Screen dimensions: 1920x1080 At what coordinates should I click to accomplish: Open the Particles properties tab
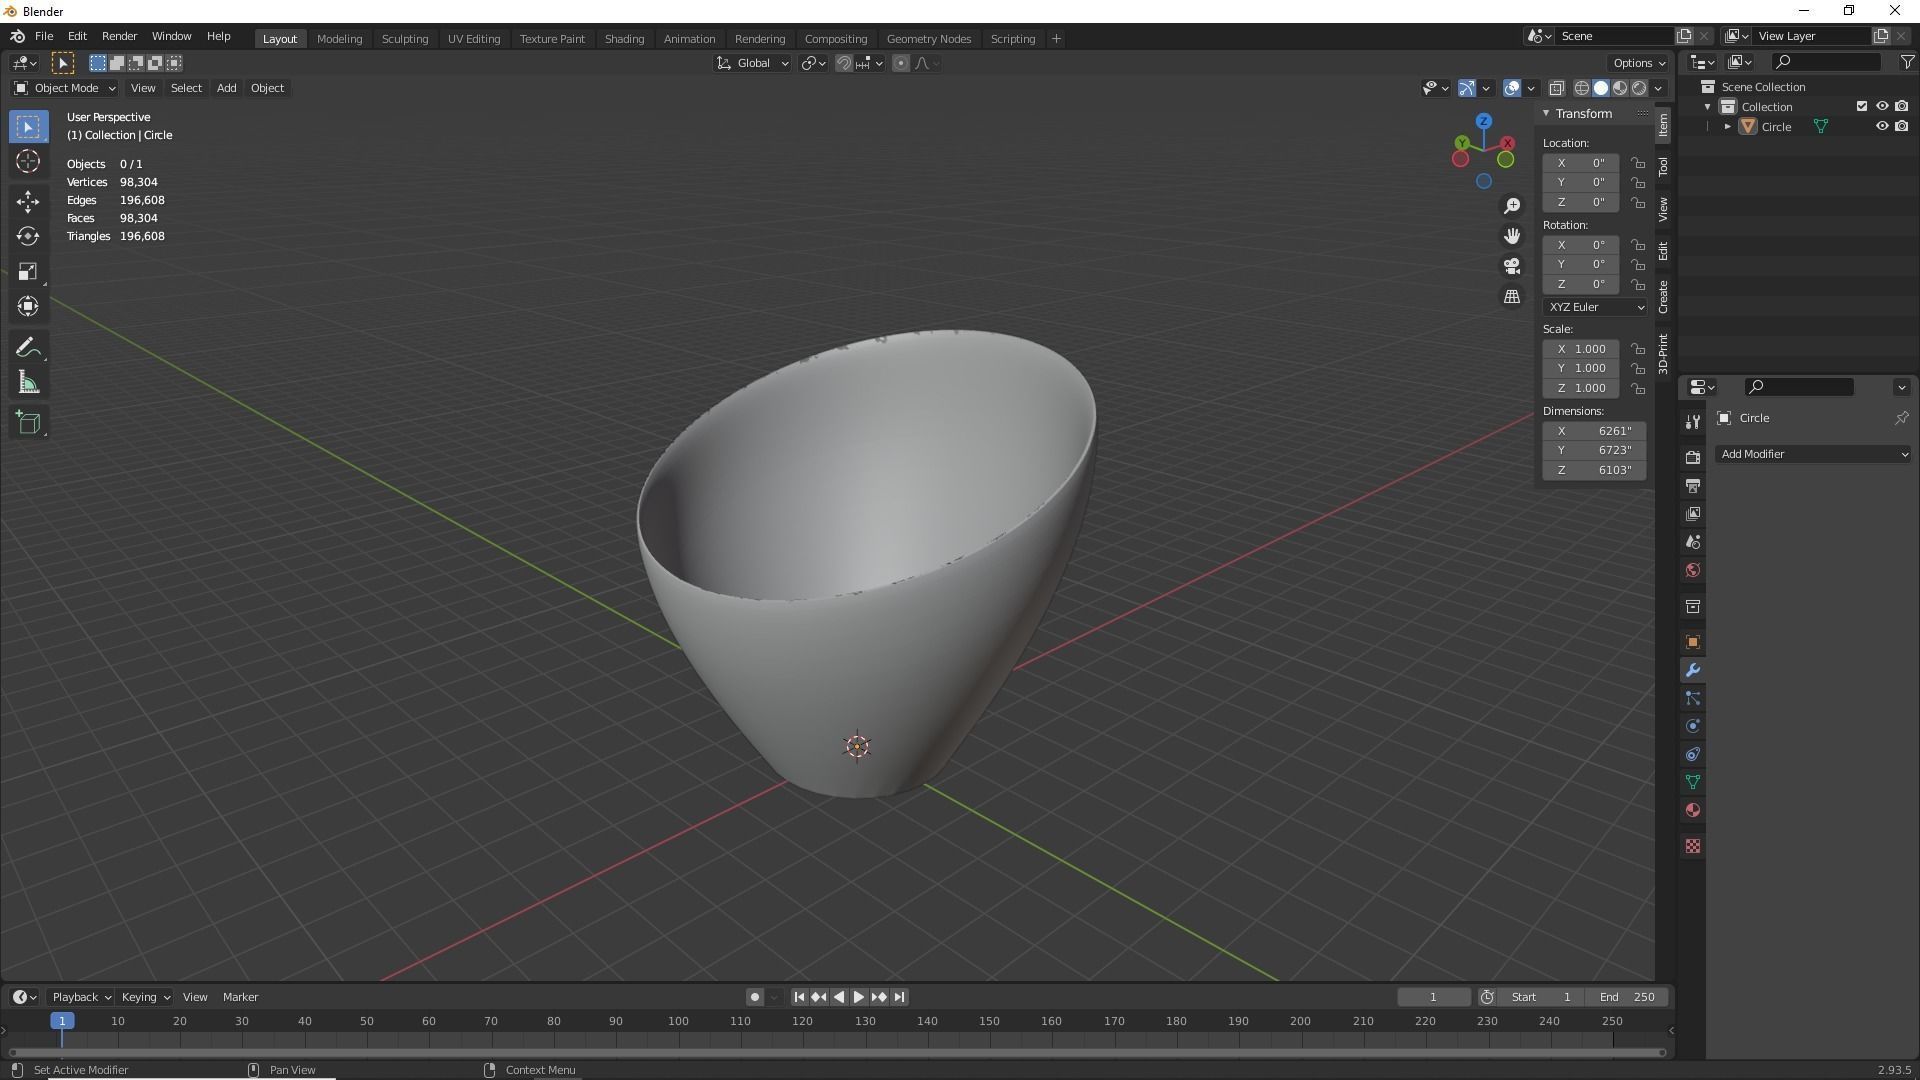point(1693,698)
